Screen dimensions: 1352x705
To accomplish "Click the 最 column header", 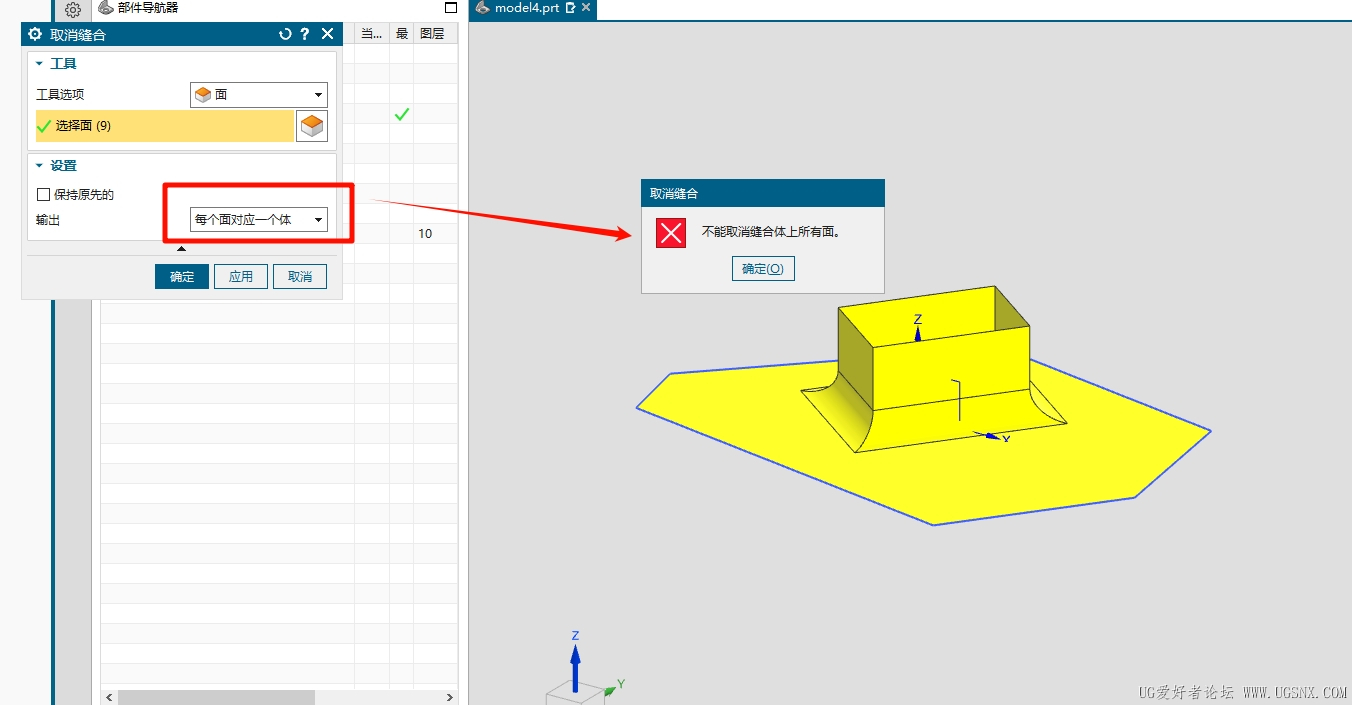I will coord(401,33).
